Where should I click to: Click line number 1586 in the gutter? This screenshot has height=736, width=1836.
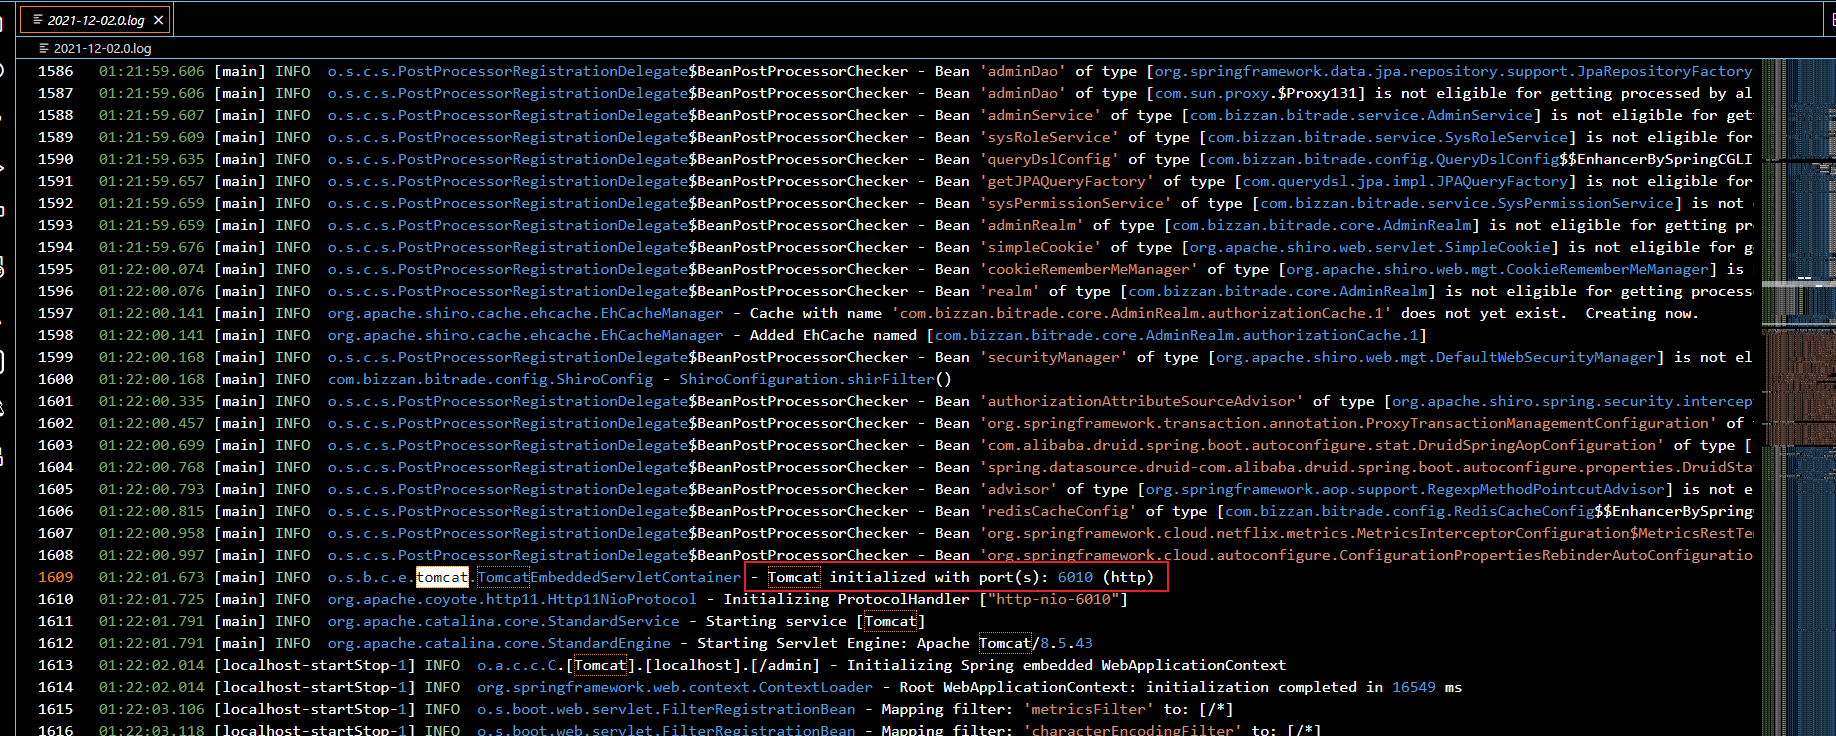tap(56, 71)
